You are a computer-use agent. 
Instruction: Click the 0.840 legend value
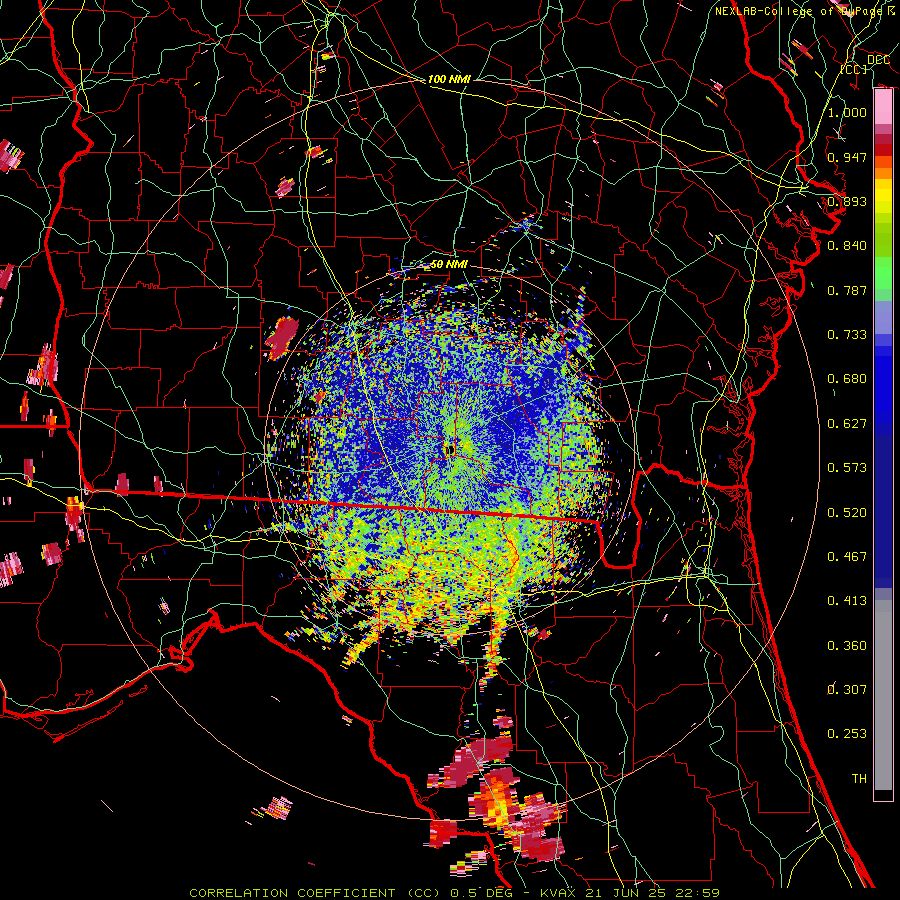point(847,245)
